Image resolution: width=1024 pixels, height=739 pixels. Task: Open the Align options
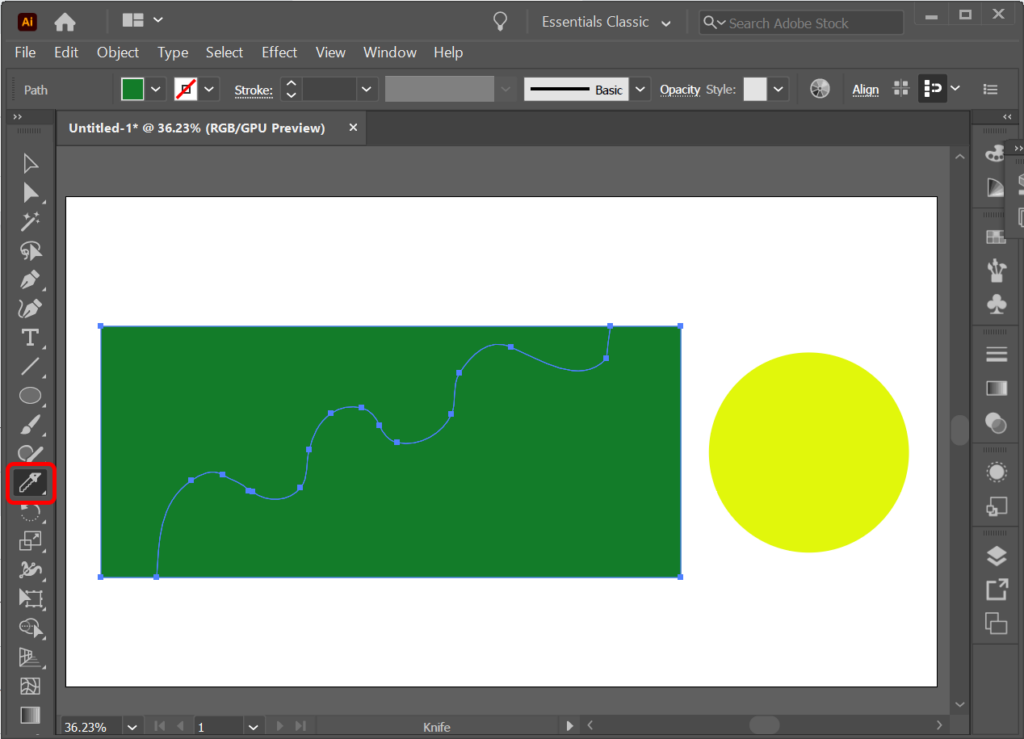point(865,89)
